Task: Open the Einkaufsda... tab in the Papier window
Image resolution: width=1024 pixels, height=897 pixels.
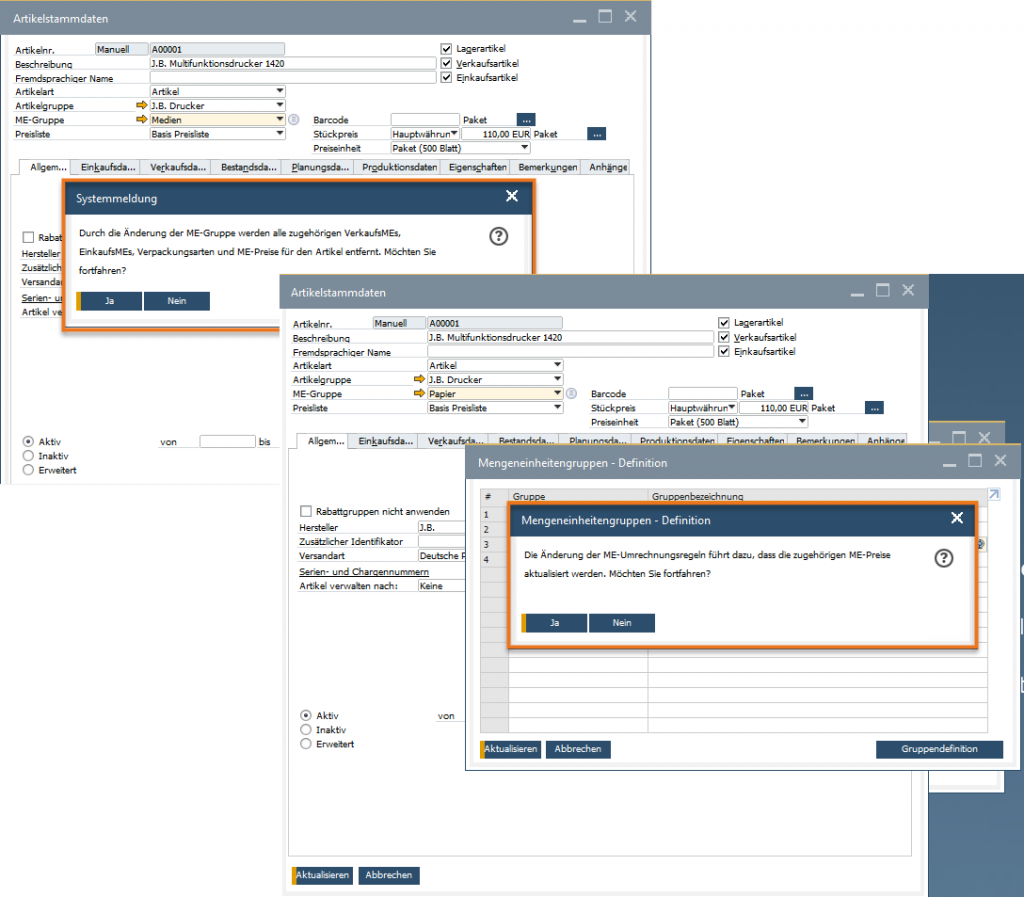Action: click(385, 441)
